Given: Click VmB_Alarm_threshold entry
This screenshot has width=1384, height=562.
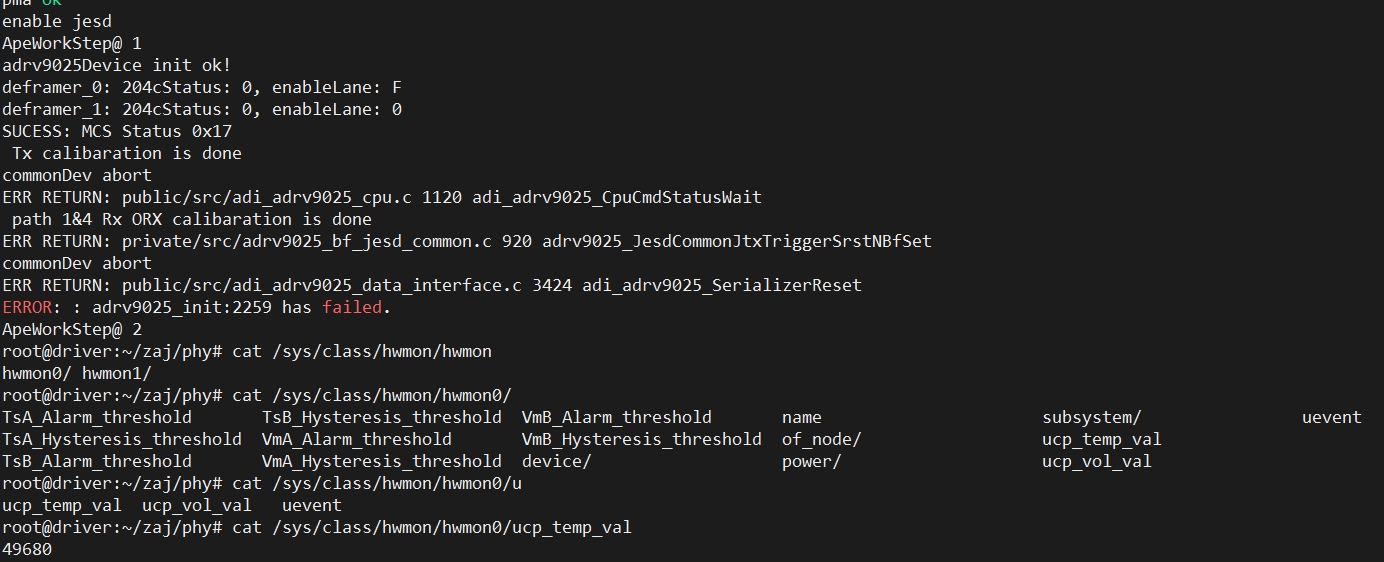Looking at the screenshot, I should coord(617,417).
